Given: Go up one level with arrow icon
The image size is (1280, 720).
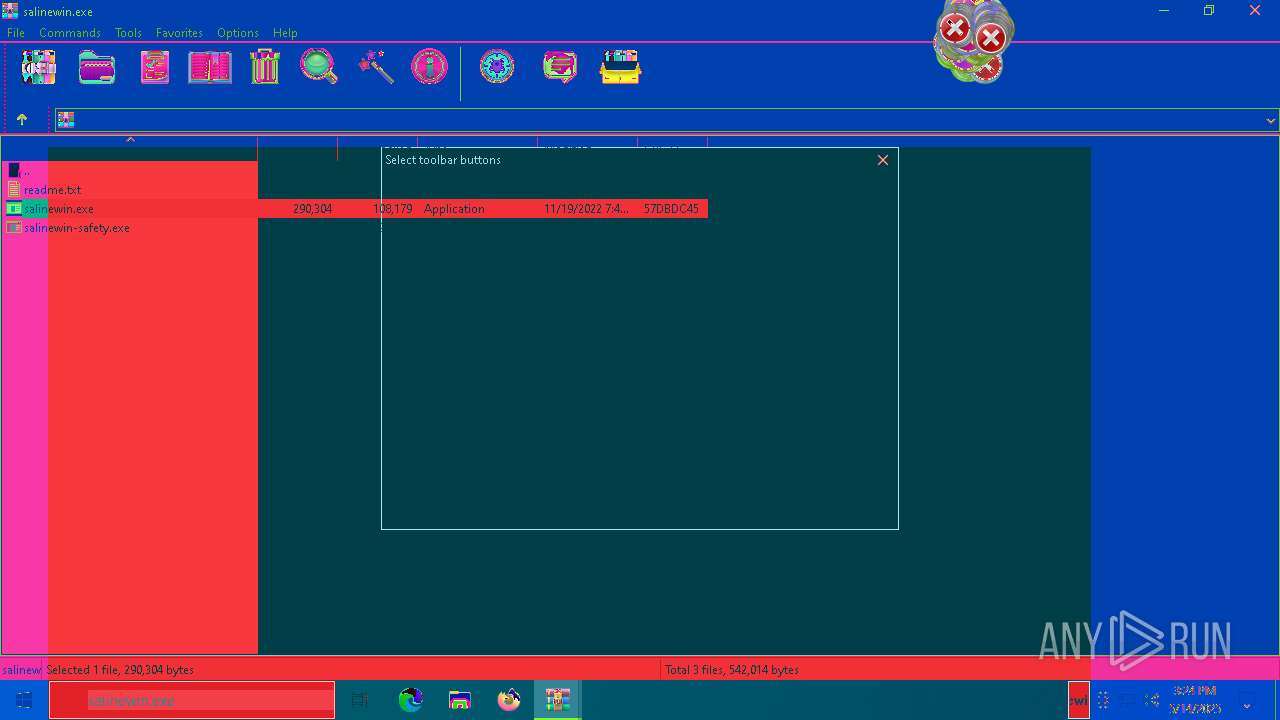Looking at the screenshot, I should pos(21,120).
